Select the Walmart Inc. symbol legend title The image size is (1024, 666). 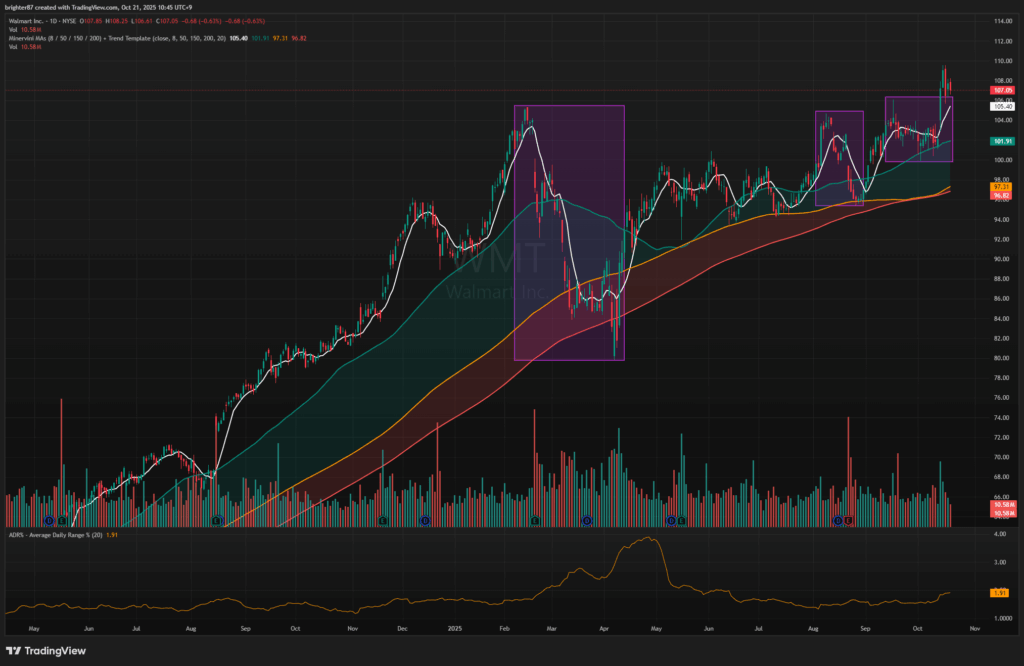[x=40, y=20]
